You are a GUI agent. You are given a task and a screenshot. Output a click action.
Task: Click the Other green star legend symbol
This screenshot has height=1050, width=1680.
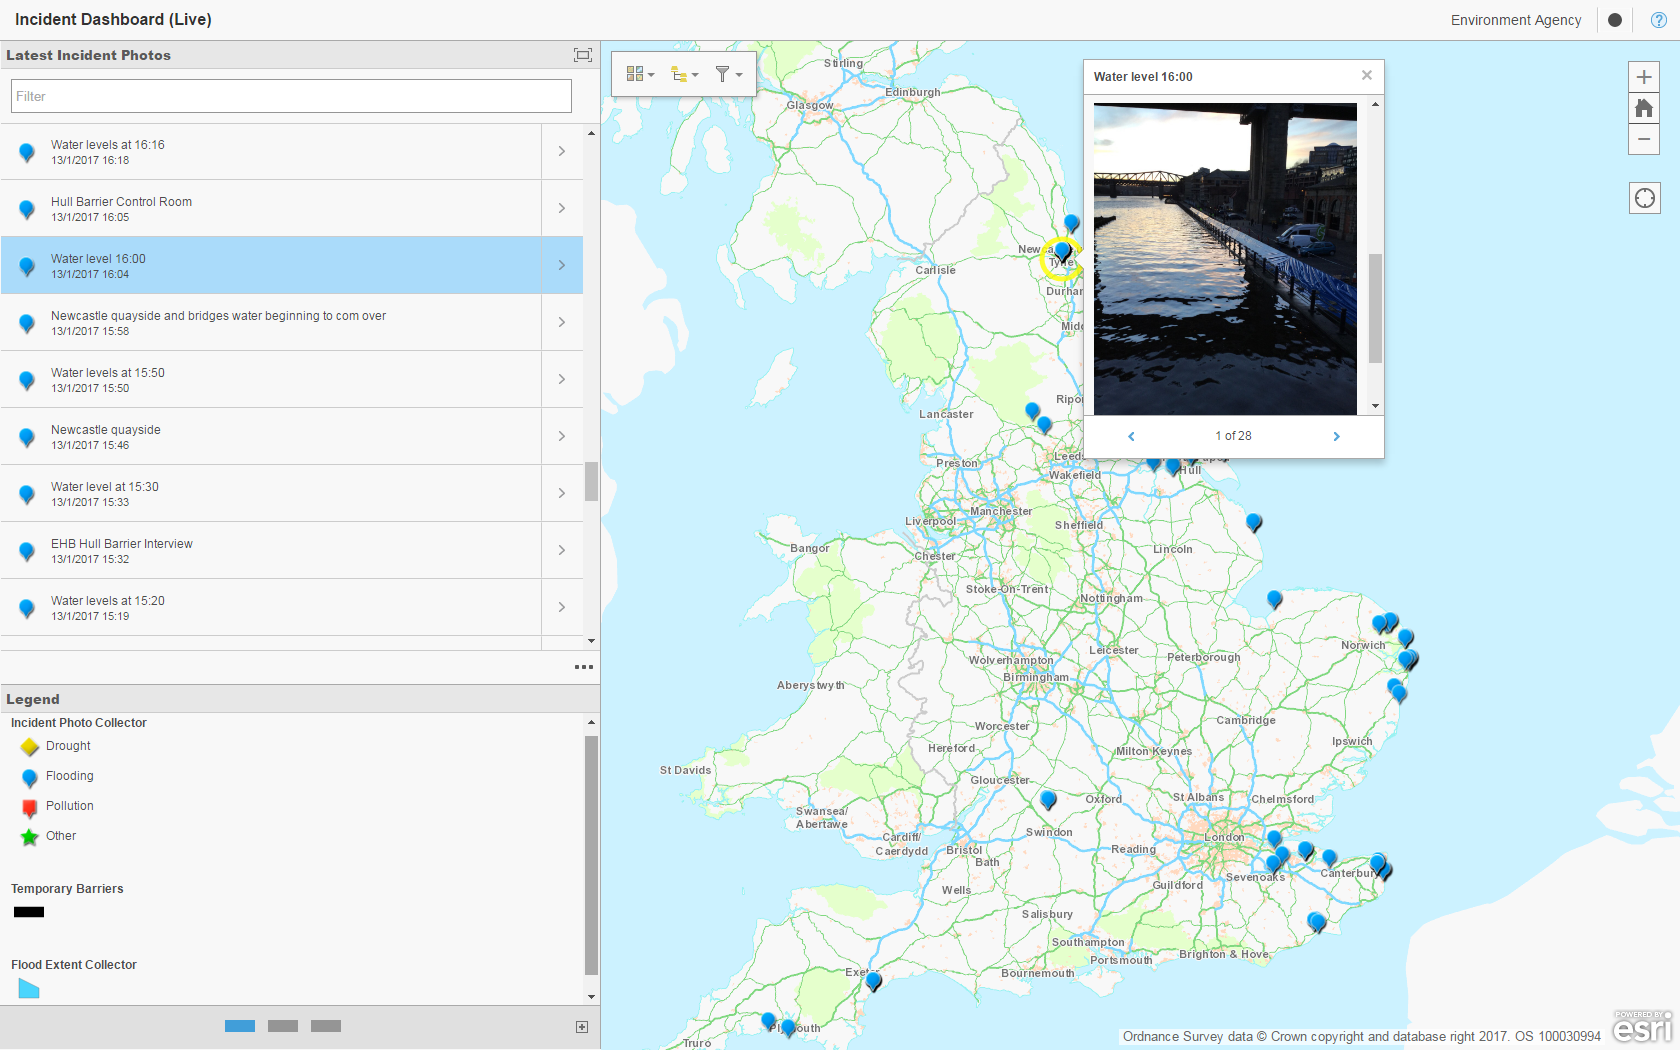point(30,837)
